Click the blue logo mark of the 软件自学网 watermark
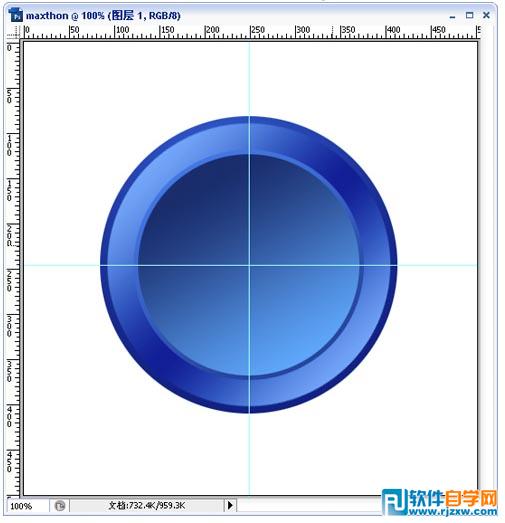The width and height of the screenshot is (505, 523). coord(395,502)
